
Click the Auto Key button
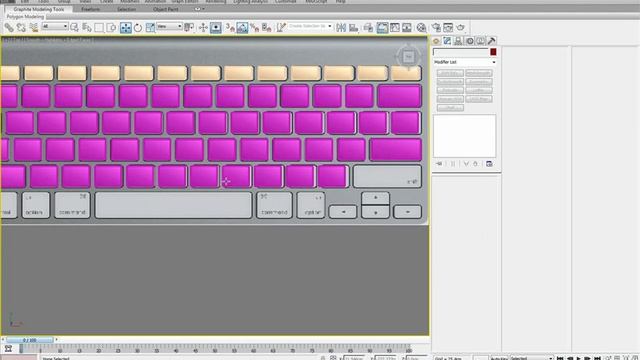499,358
